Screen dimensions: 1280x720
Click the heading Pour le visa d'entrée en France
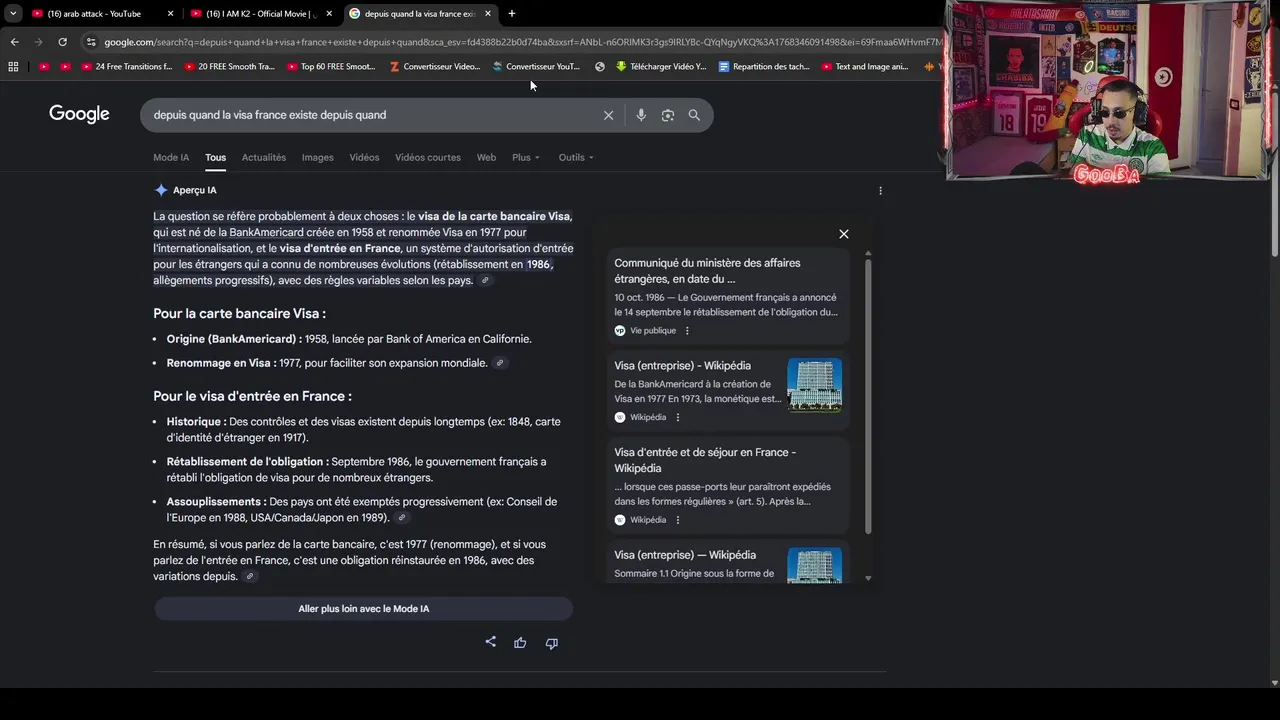[x=252, y=396]
